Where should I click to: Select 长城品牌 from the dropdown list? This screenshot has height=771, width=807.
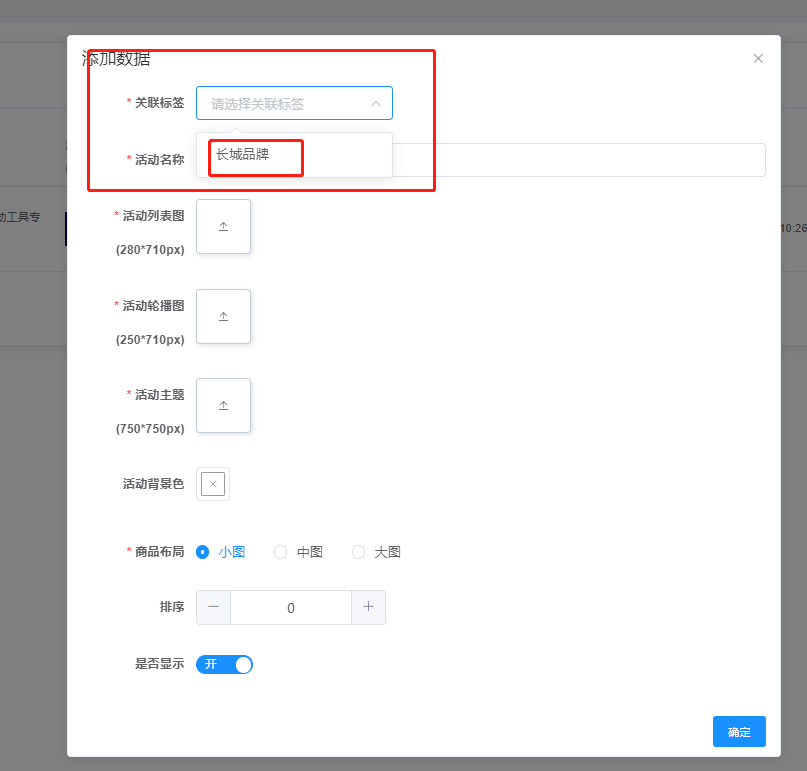pyautogui.click(x=243, y=155)
